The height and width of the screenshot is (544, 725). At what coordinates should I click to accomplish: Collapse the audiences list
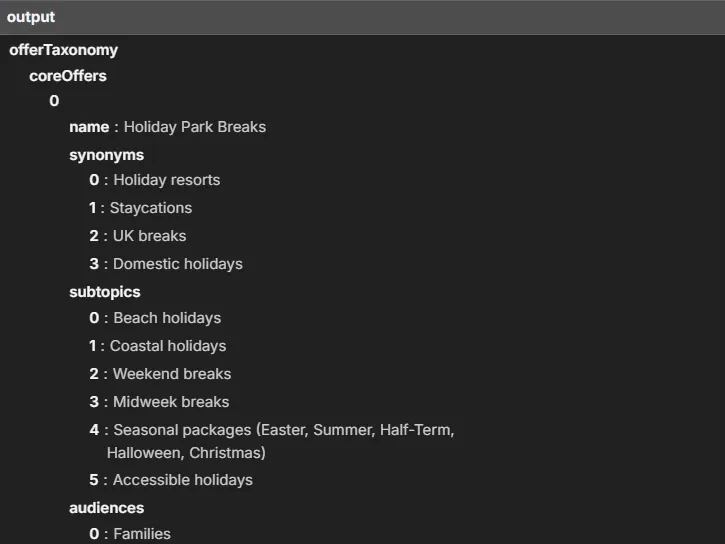click(106, 508)
